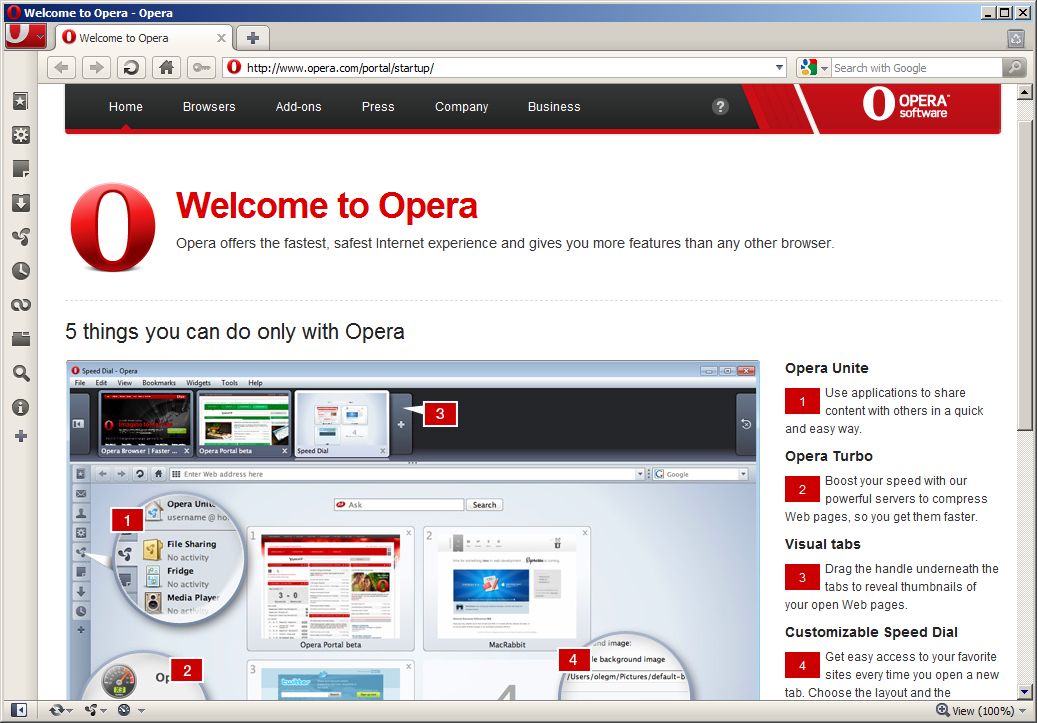
Task: Open the Widgets panel gear icon
Action: pos(20,135)
